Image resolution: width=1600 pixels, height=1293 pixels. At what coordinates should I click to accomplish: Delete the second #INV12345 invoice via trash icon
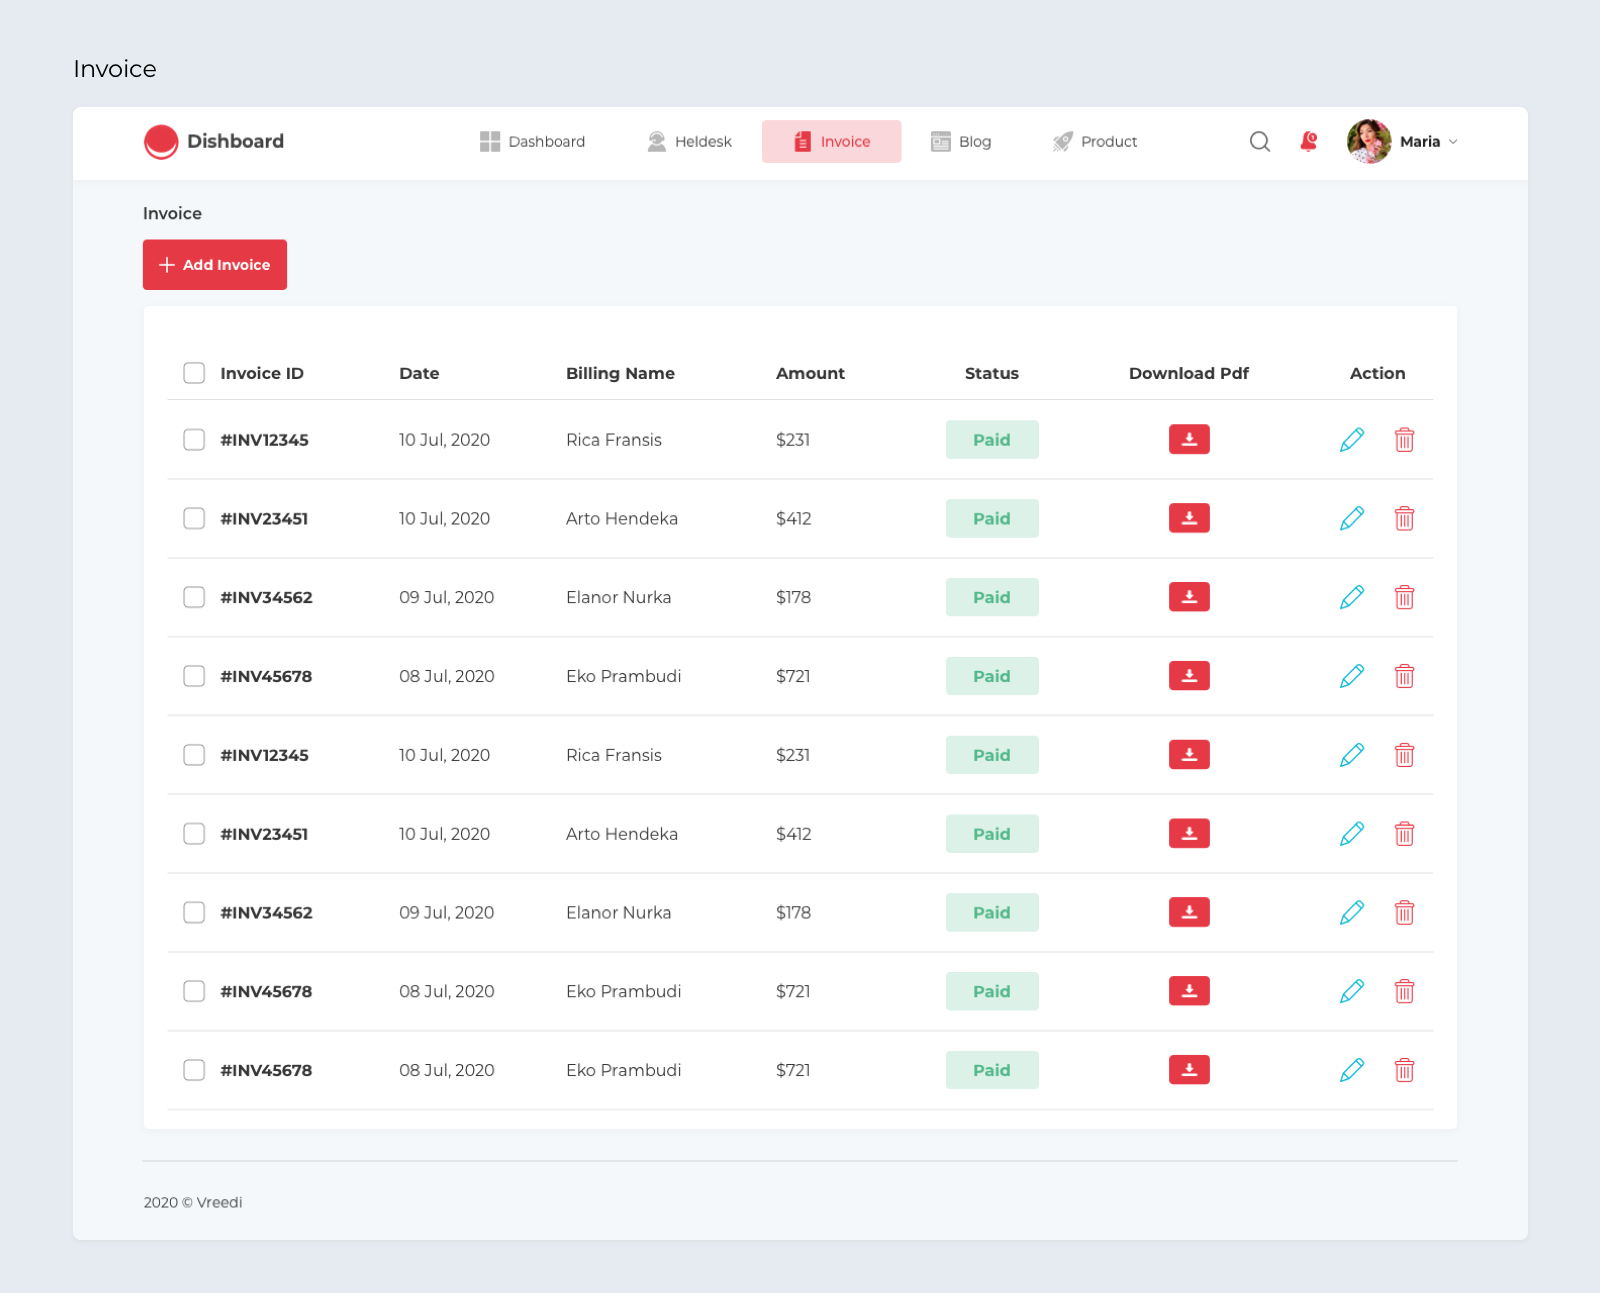pyautogui.click(x=1404, y=755)
